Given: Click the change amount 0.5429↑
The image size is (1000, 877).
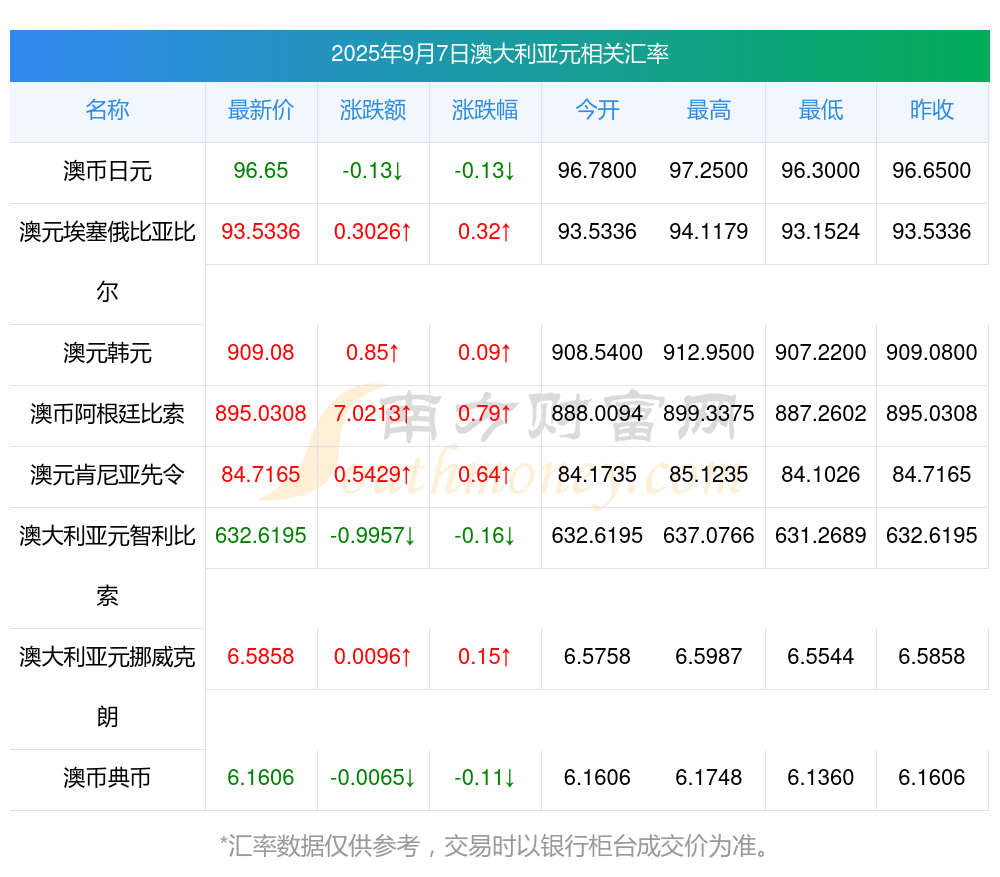Looking at the screenshot, I should tap(373, 475).
